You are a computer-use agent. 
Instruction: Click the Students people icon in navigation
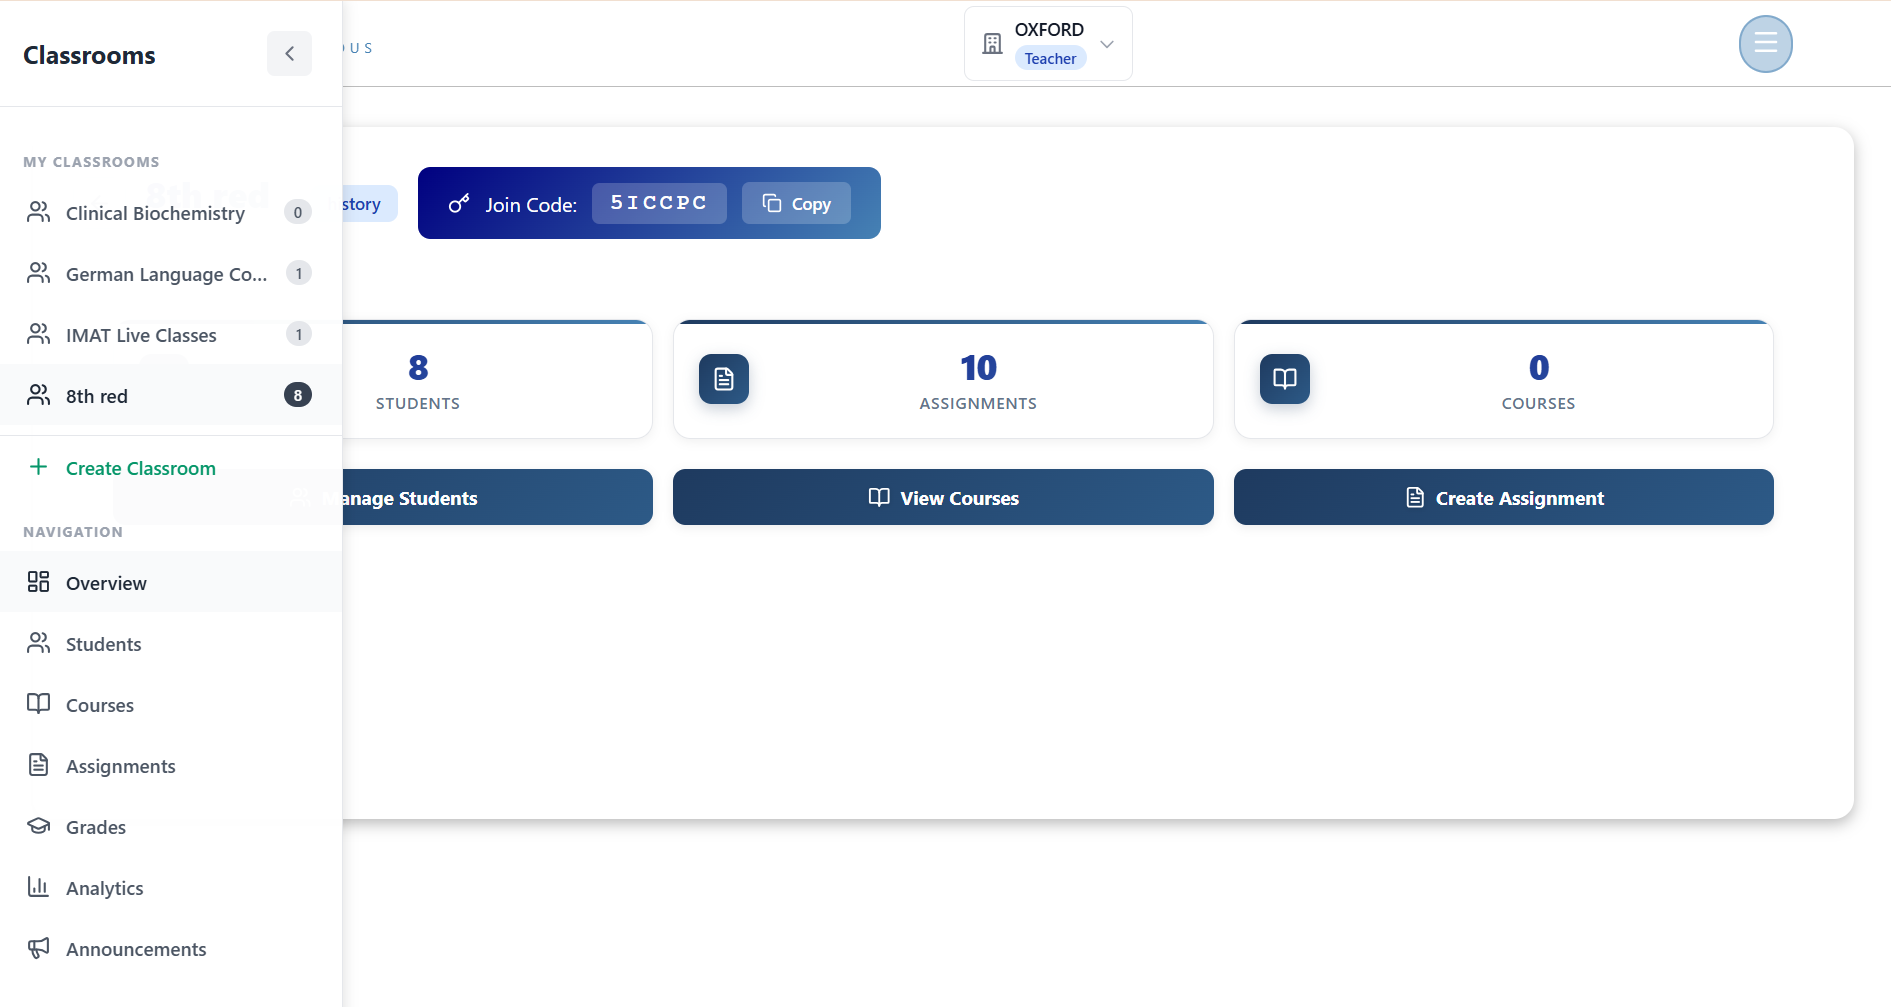(38, 643)
